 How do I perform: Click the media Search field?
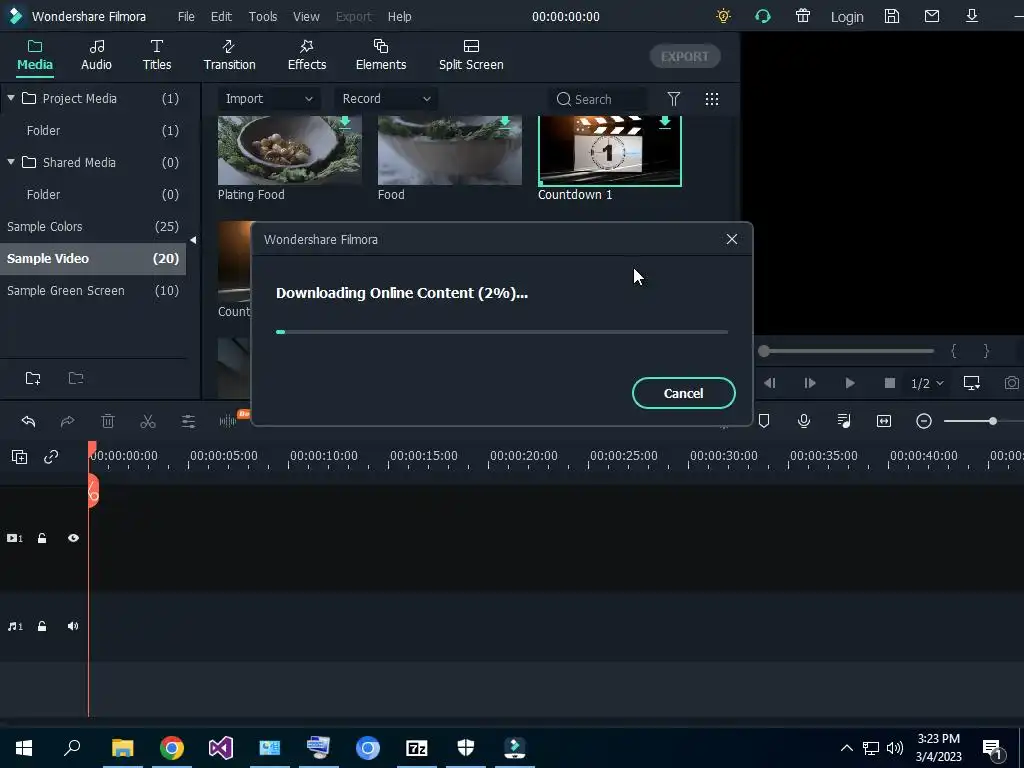pos(598,99)
